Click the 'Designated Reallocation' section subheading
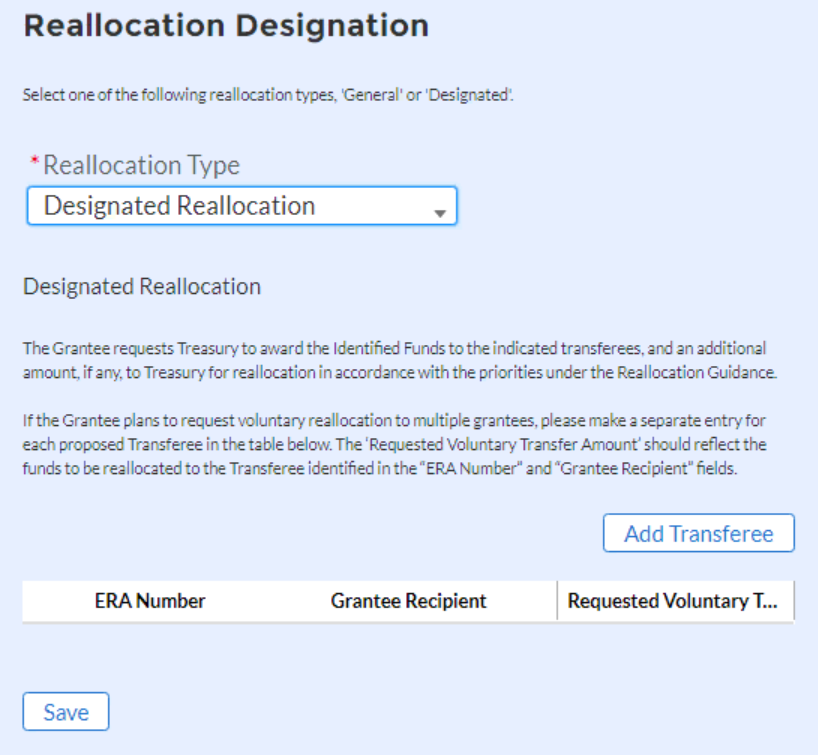Image resolution: width=818 pixels, height=755 pixels. pyautogui.click(x=142, y=287)
